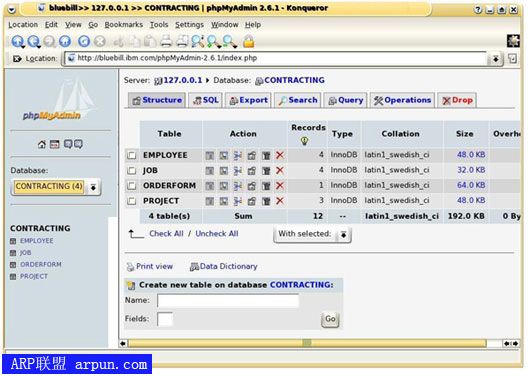Click the Check All link

click(x=166, y=234)
